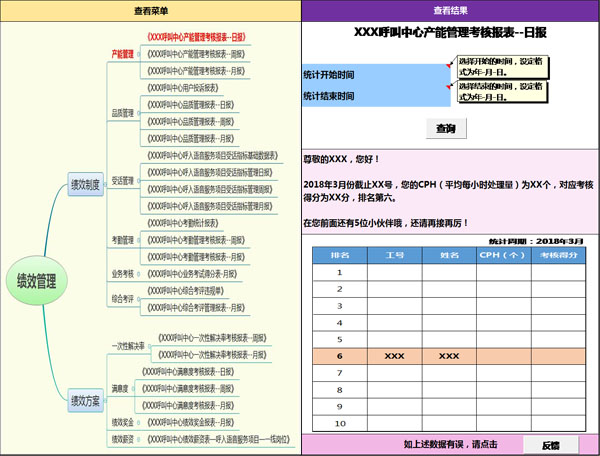Open the 考勤统计报表 link
Screen dimensions: 600x456
[183, 223]
